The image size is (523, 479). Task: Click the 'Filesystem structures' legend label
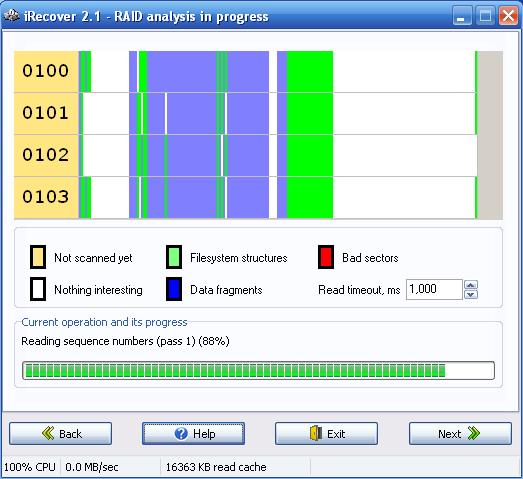pos(239,258)
